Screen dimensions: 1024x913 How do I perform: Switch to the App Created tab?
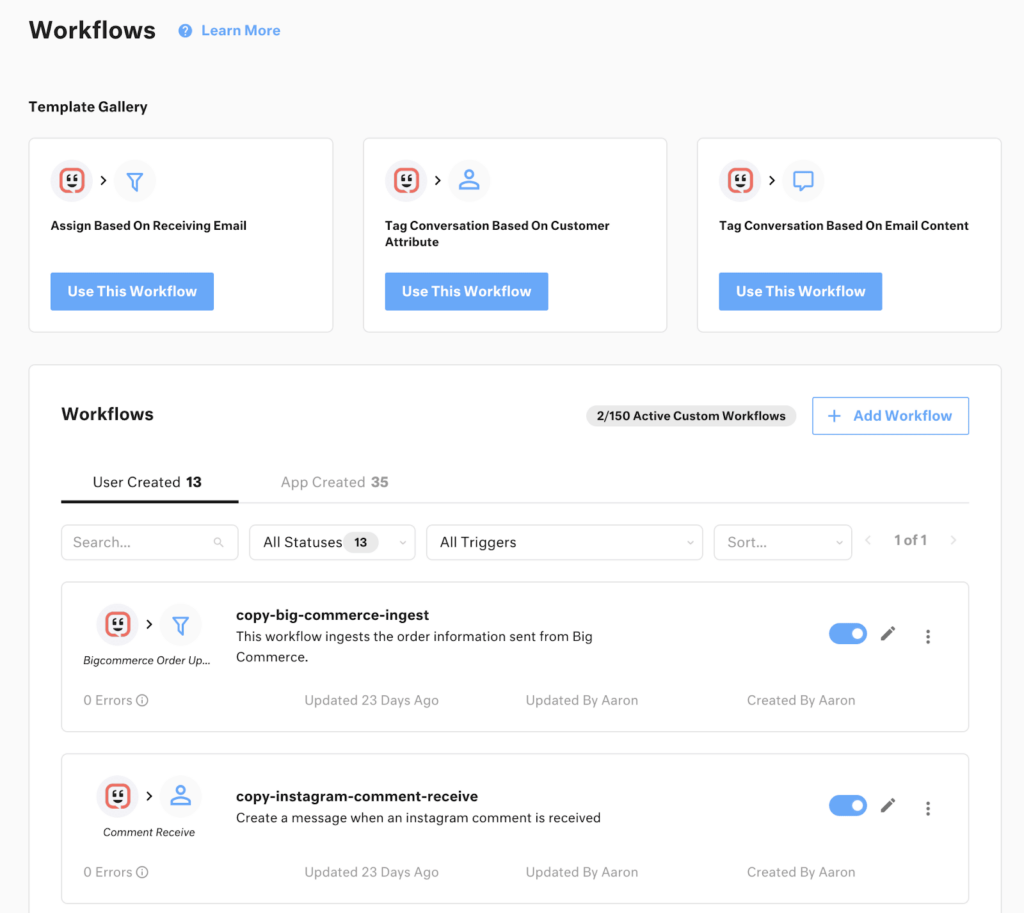(334, 482)
